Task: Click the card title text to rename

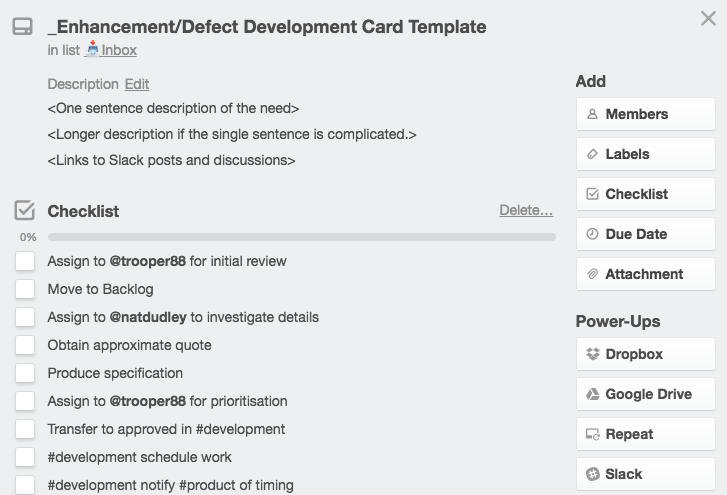Action: coord(267,27)
